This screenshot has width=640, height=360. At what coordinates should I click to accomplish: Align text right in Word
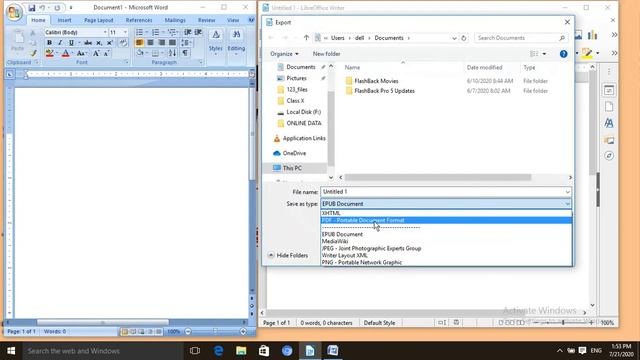click(162, 43)
